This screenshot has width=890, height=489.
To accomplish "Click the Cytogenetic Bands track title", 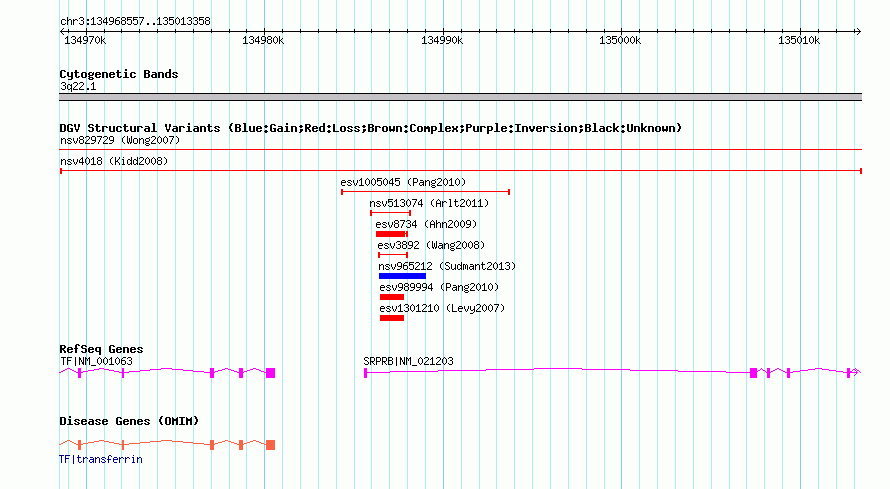I will click(119, 74).
